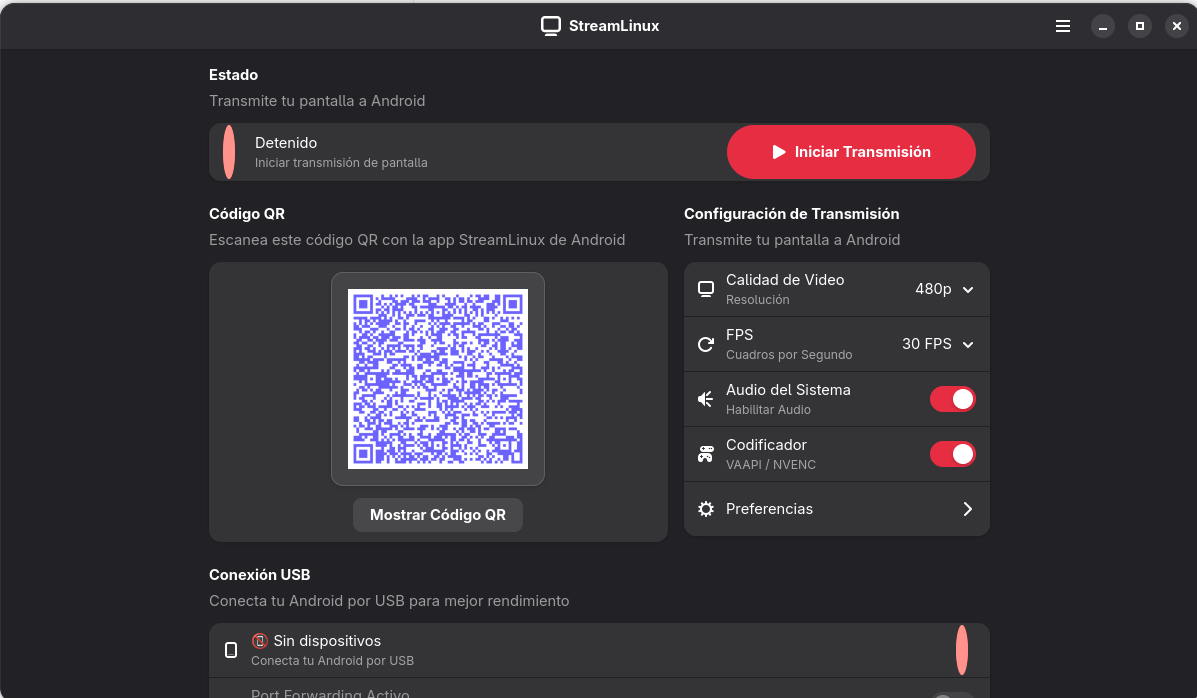Click the Detenido status text
1197x698 pixels.
(286, 143)
